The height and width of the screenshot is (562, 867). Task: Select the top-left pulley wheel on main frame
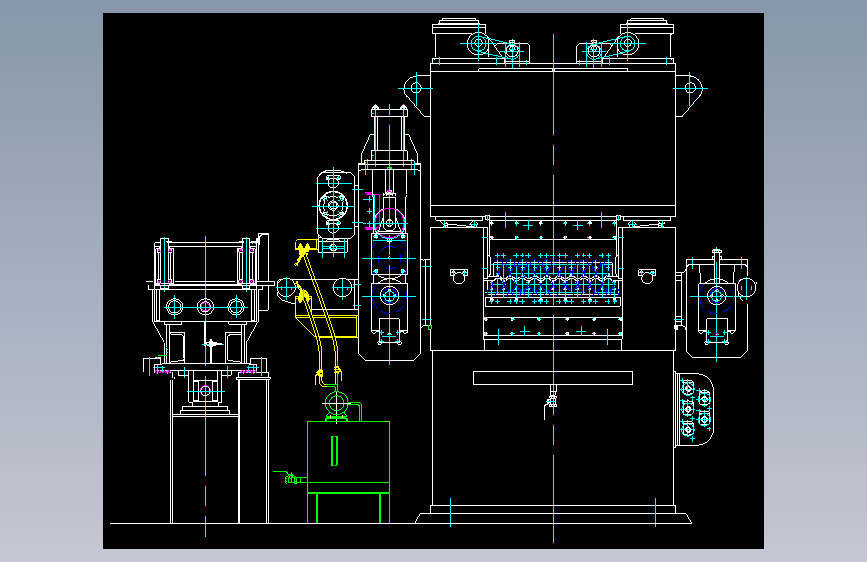pos(479,43)
